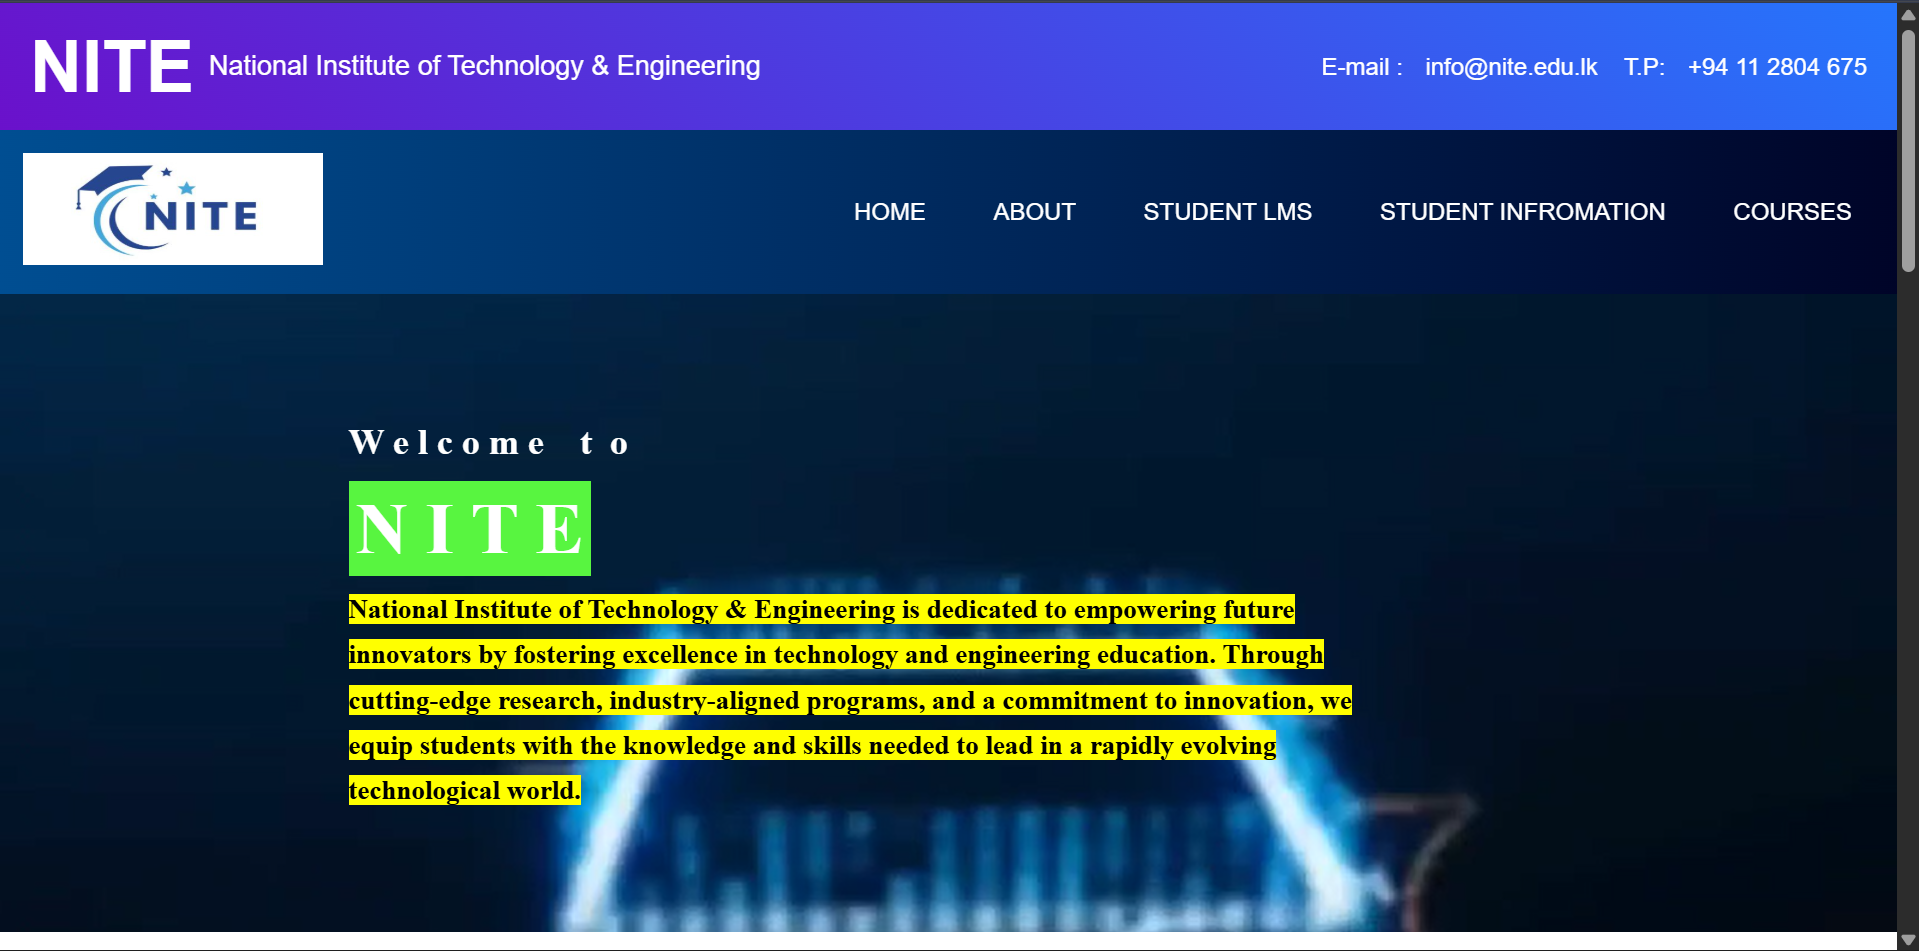Open the STUDENT LMS menu item
The image size is (1919, 951).
1226,212
